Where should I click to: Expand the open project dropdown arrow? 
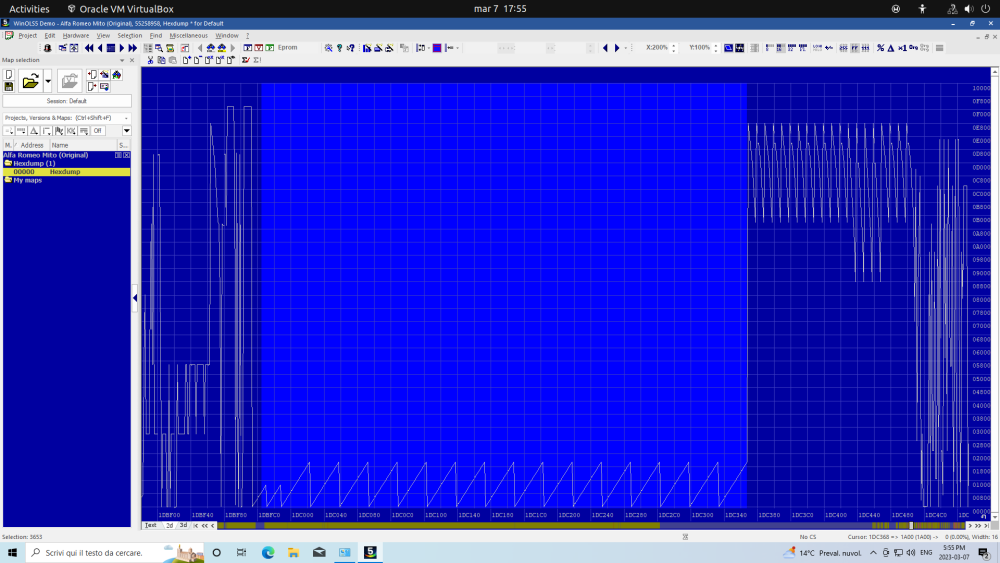(x=48, y=81)
